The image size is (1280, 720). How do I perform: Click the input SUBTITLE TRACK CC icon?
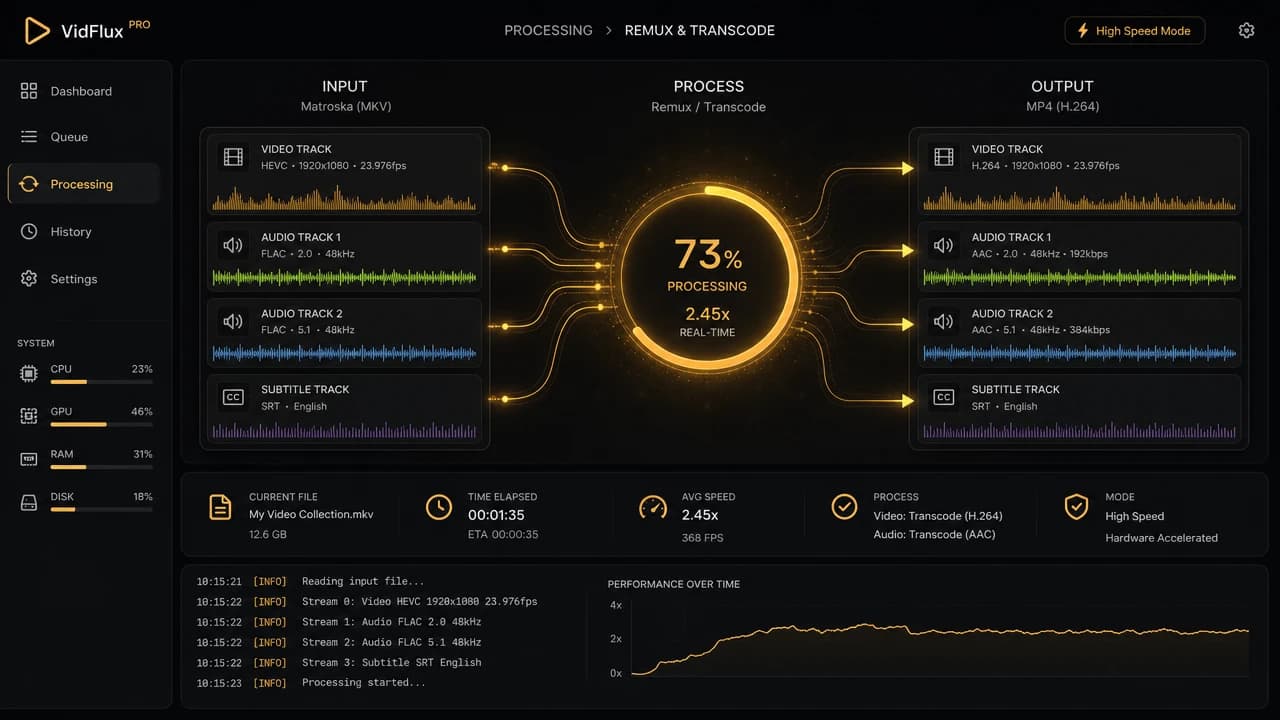[x=233, y=397]
